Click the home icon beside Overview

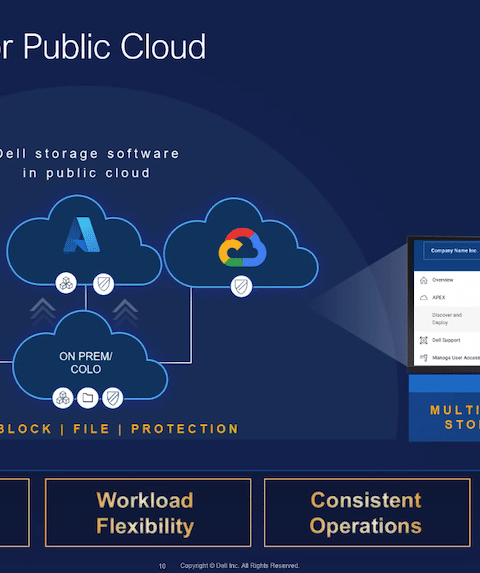click(424, 280)
